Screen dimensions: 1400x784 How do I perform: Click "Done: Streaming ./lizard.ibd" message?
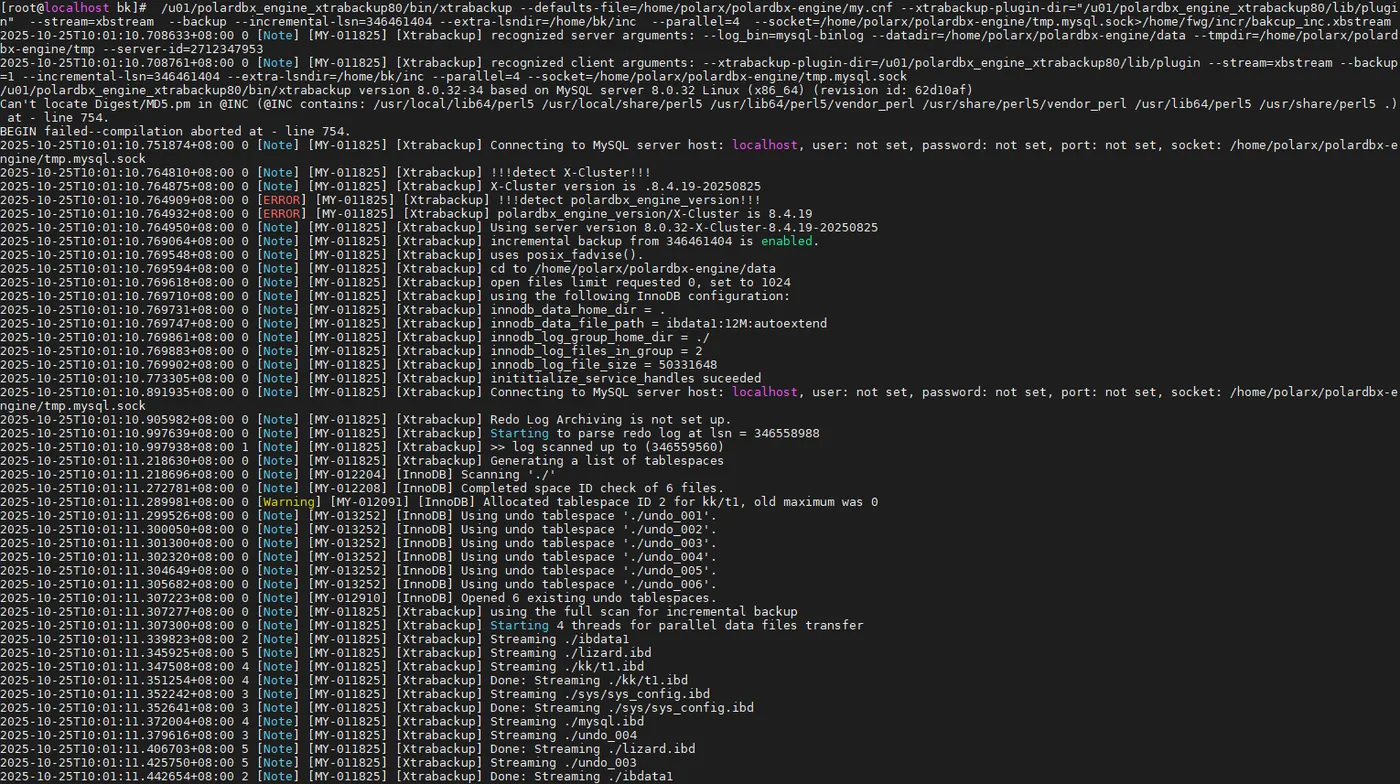click(x=592, y=749)
